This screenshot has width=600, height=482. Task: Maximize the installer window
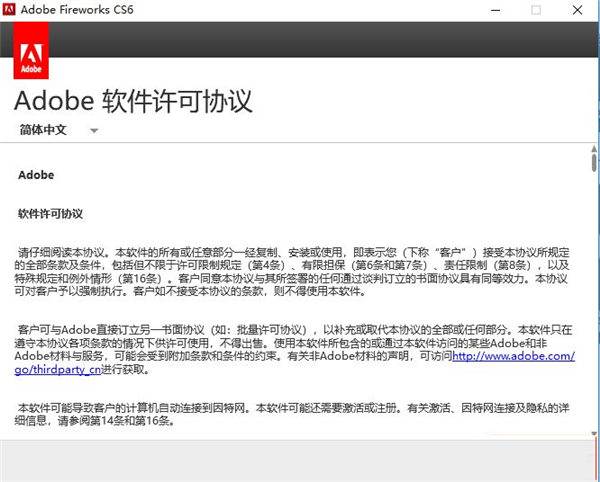(536, 10)
